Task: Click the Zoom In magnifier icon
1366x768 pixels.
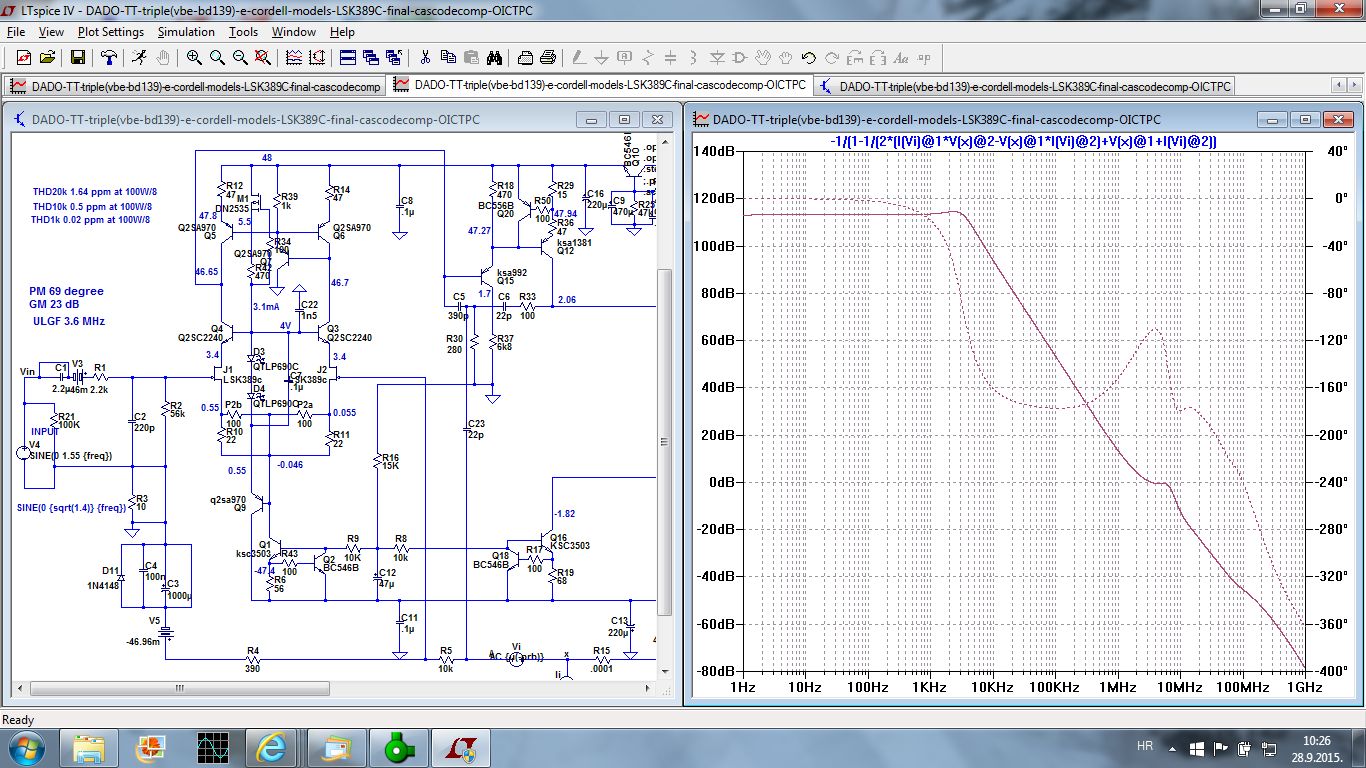Action: pyautogui.click(x=194, y=58)
